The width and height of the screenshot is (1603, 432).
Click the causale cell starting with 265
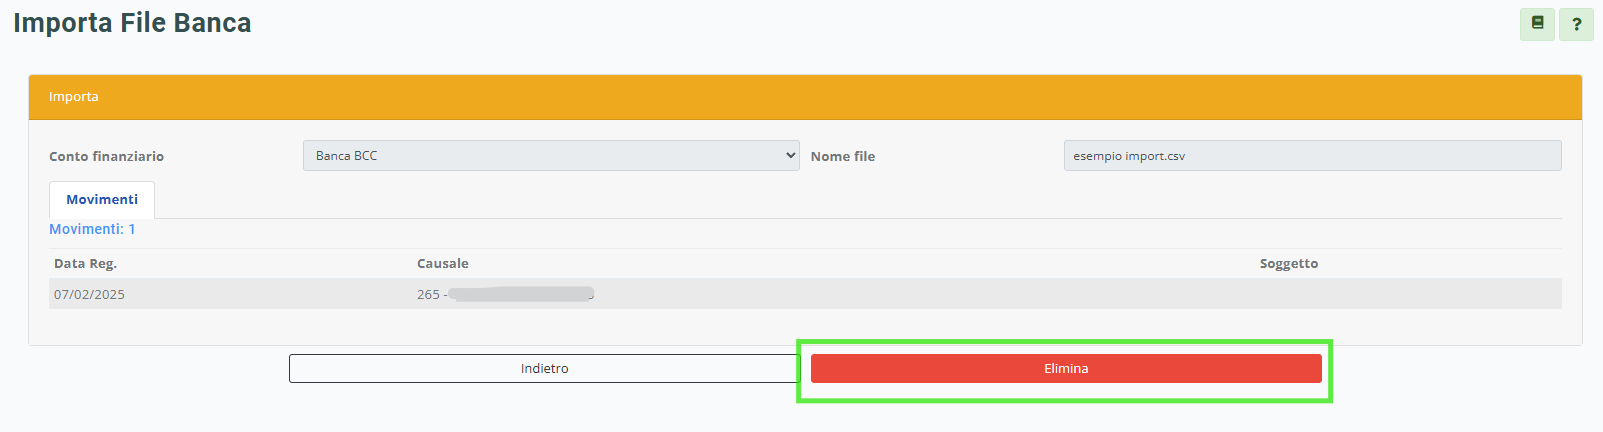(428, 294)
